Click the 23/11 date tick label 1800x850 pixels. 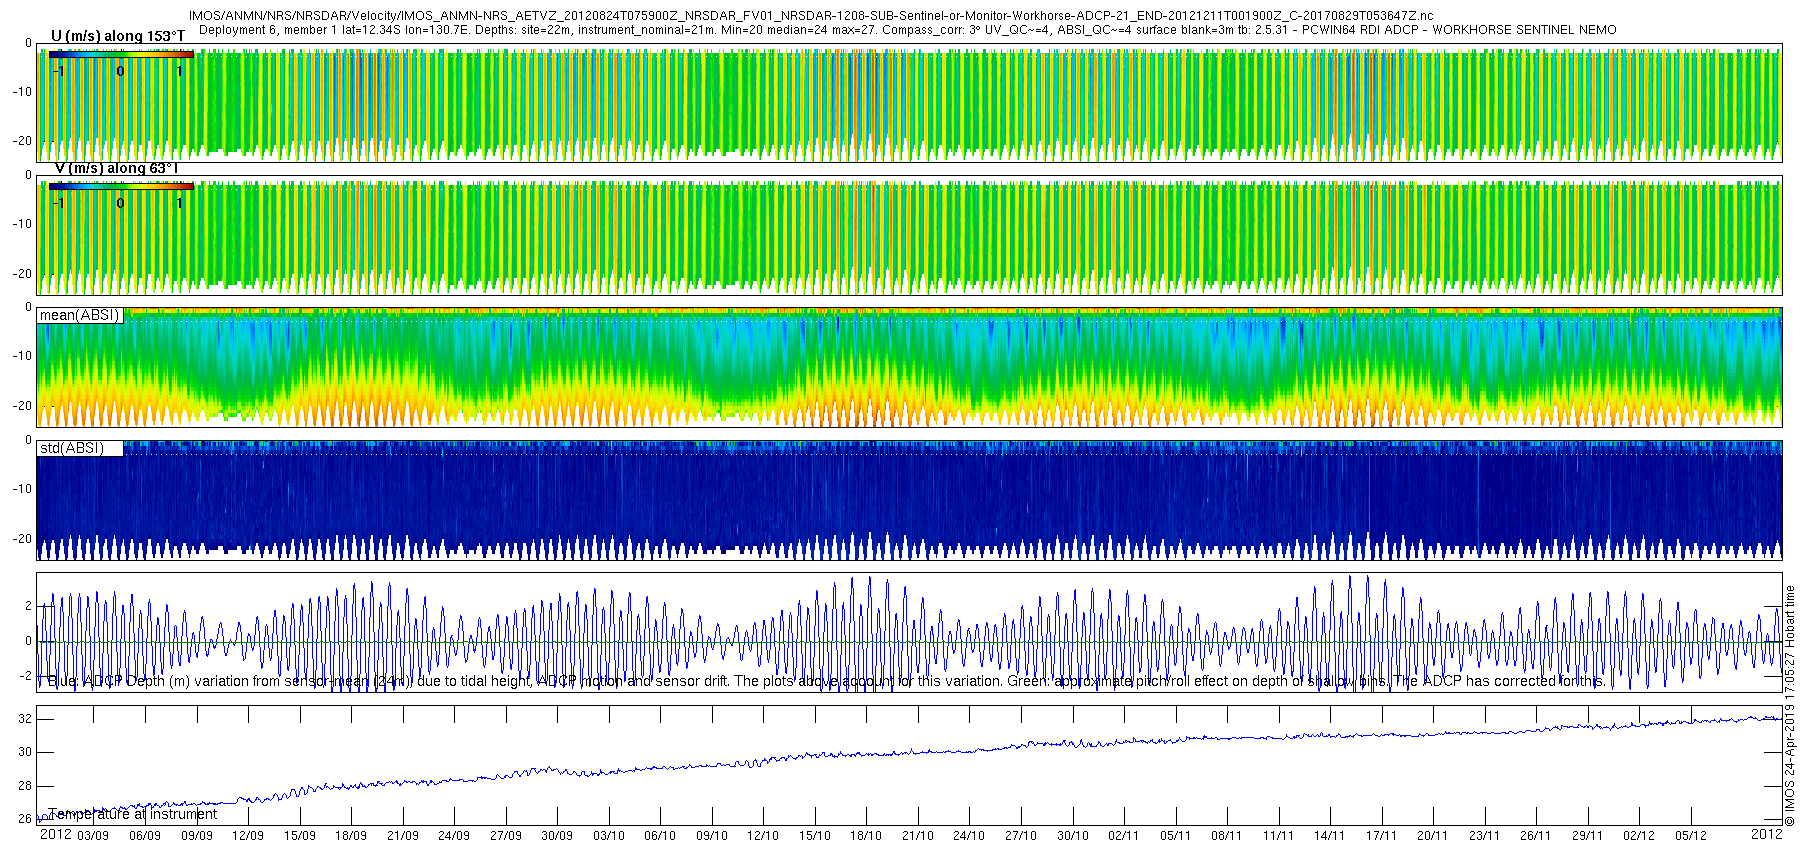pyautogui.click(x=1485, y=836)
